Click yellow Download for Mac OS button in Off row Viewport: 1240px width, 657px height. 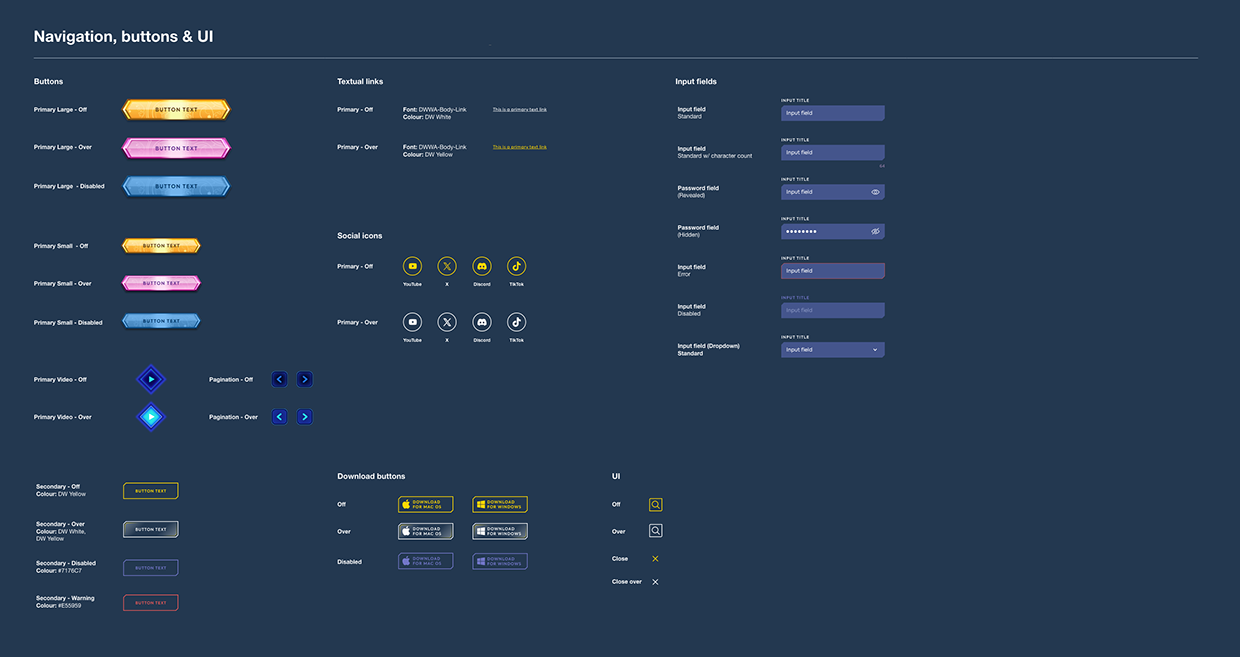coord(426,505)
